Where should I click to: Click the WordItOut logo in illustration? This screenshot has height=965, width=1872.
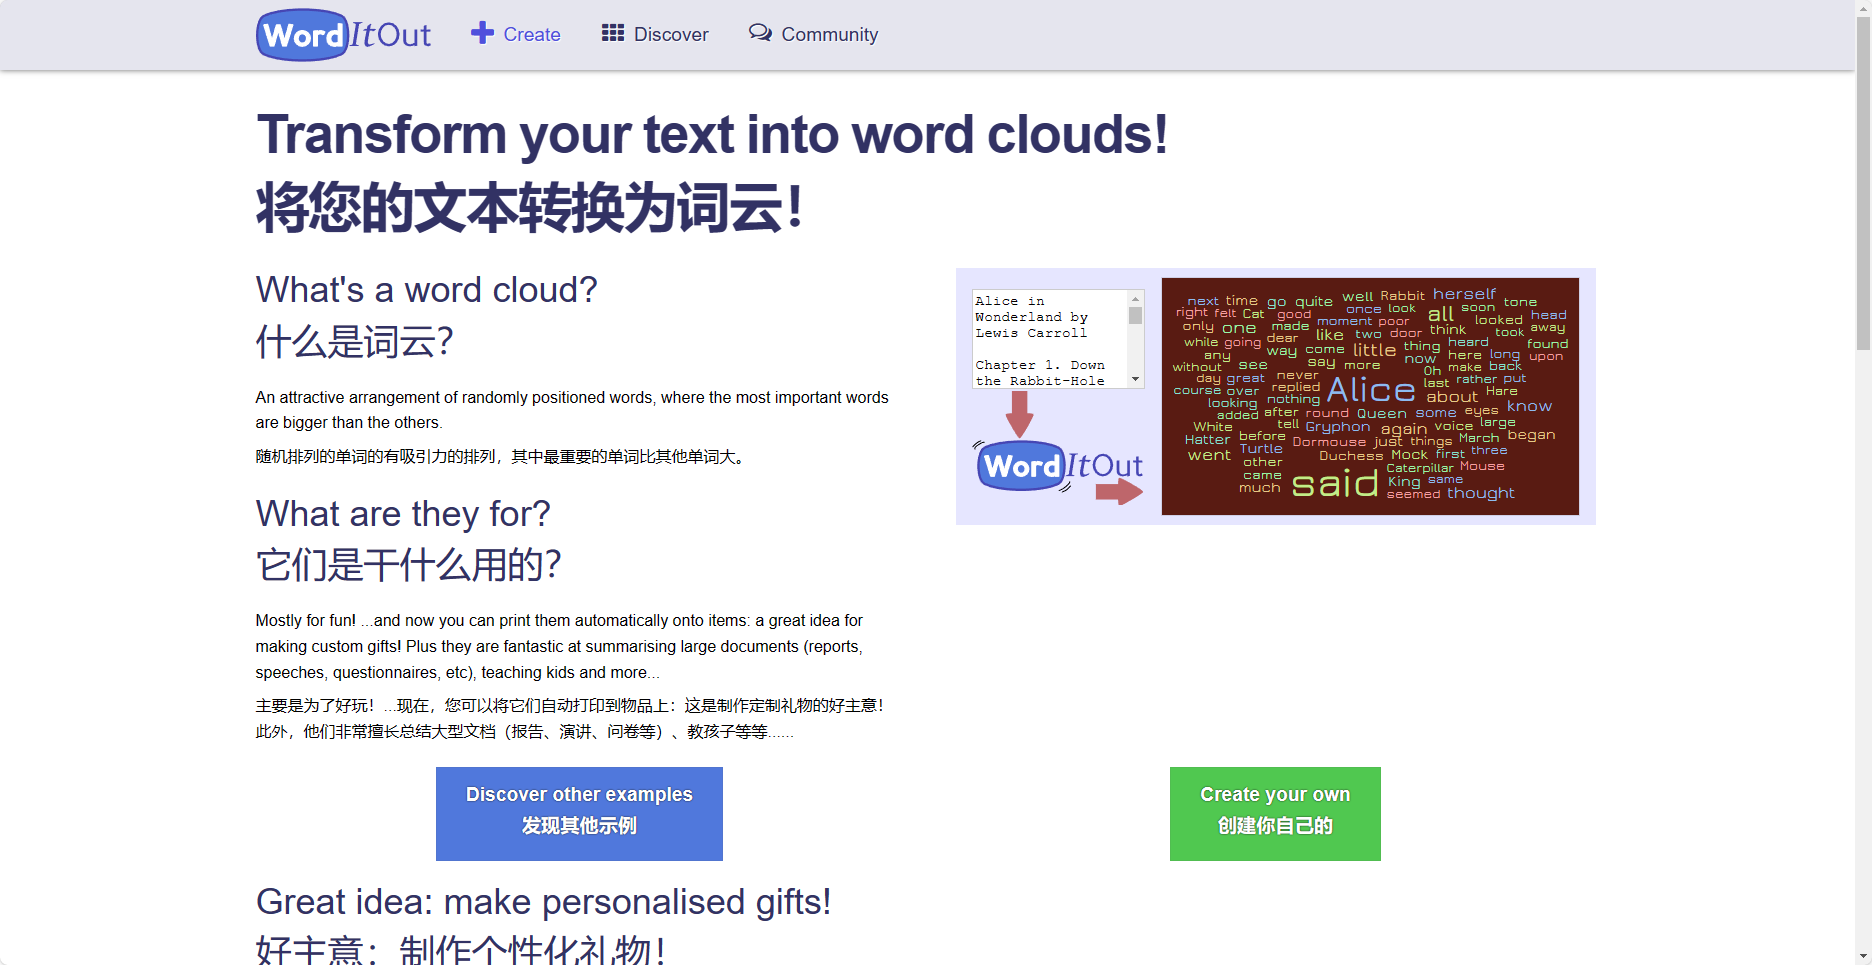coord(1059,466)
